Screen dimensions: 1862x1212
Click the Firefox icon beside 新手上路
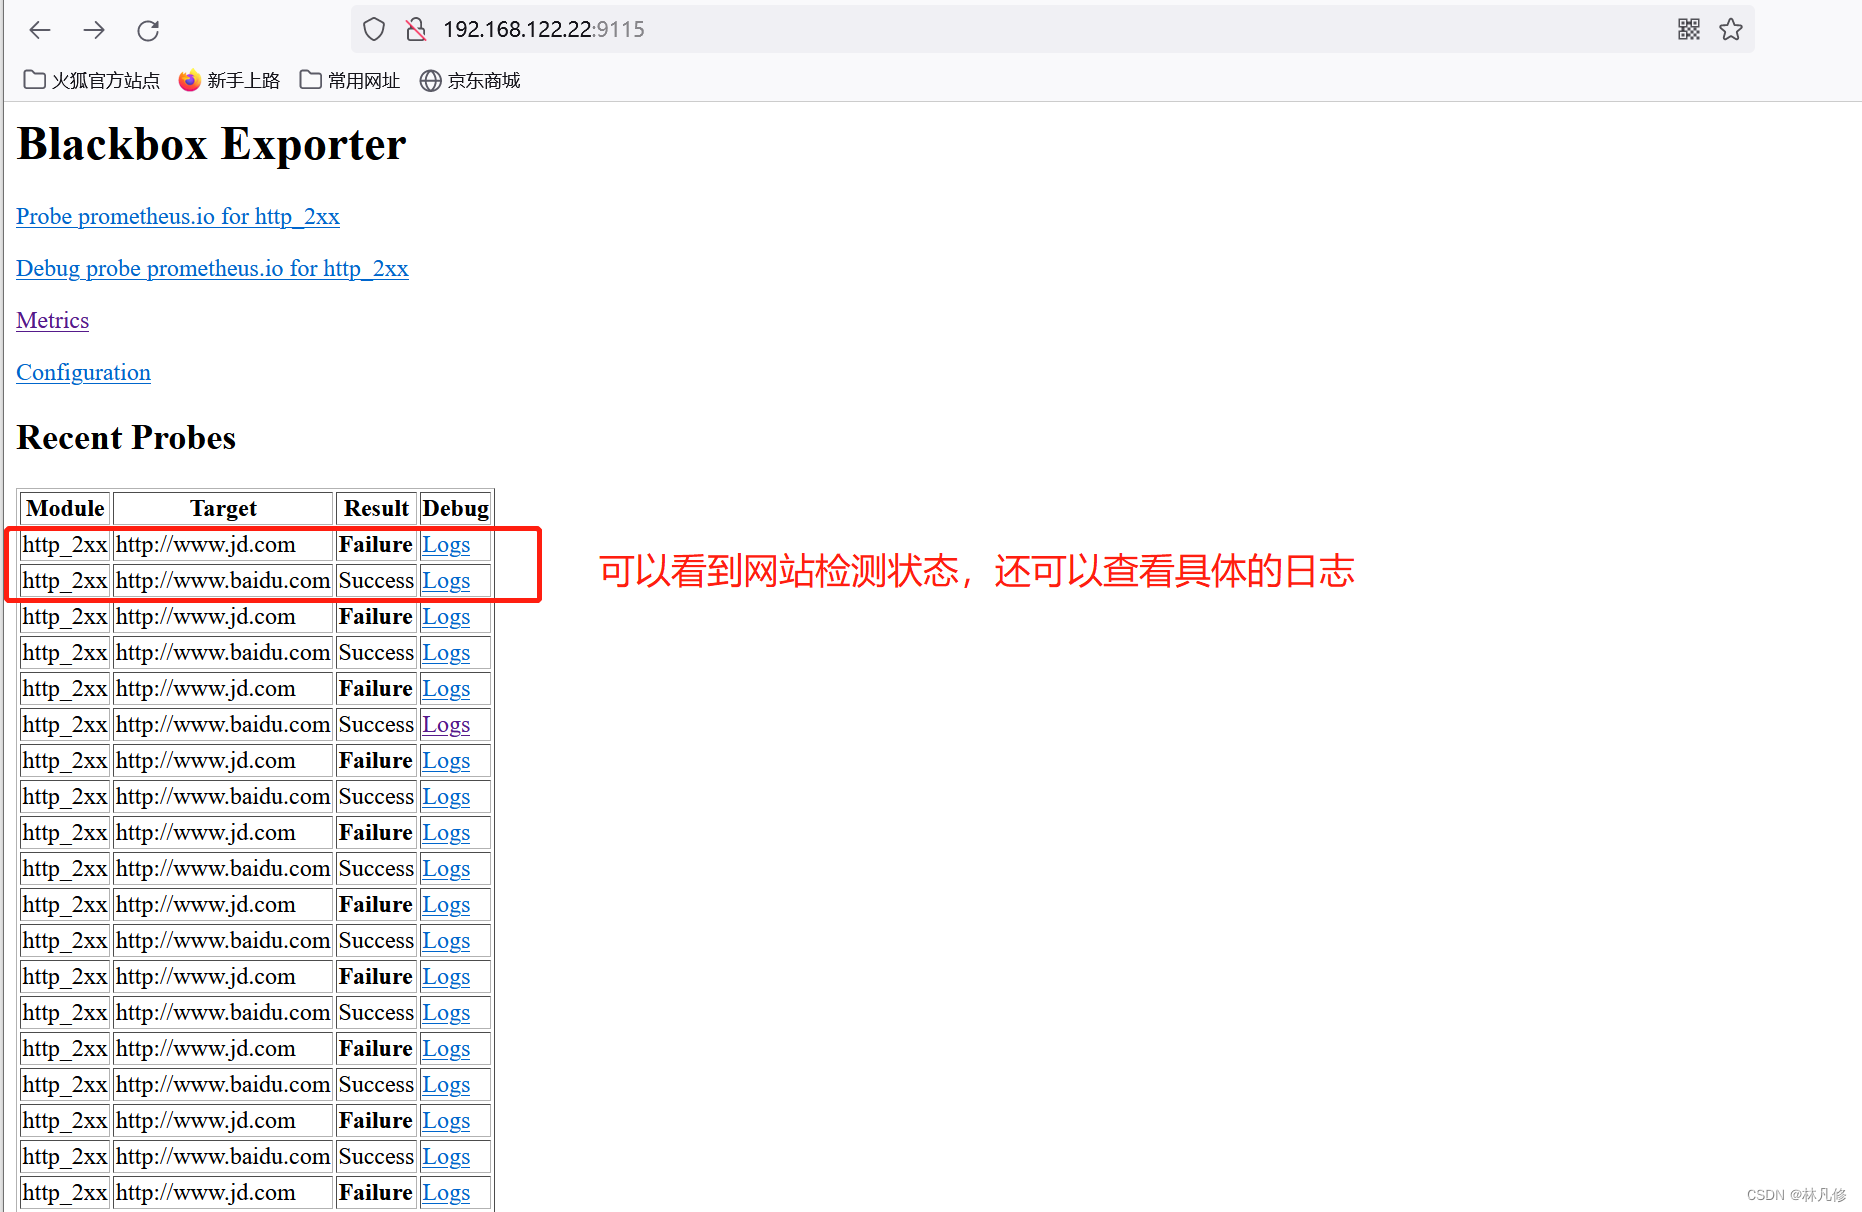click(x=189, y=80)
